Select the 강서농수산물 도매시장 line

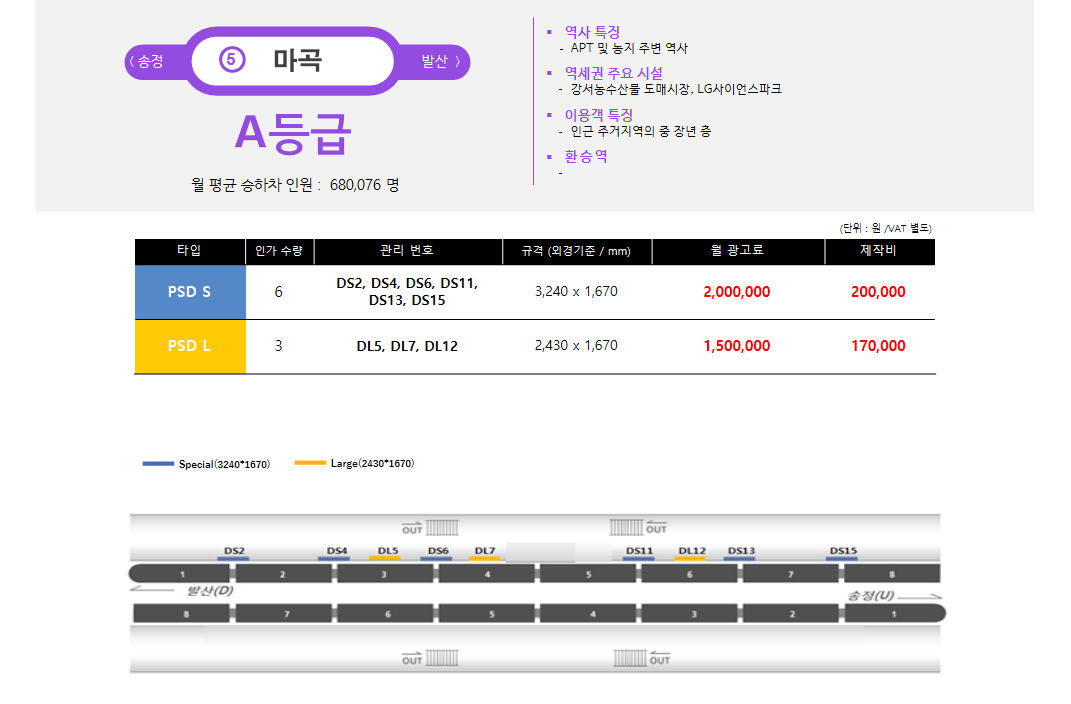(x=676, y=89)
